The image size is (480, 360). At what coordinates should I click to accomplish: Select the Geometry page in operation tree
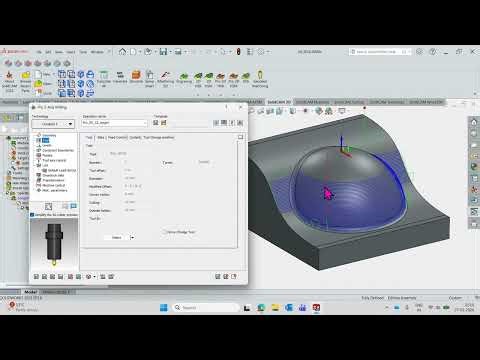click(x=49, y=135)
